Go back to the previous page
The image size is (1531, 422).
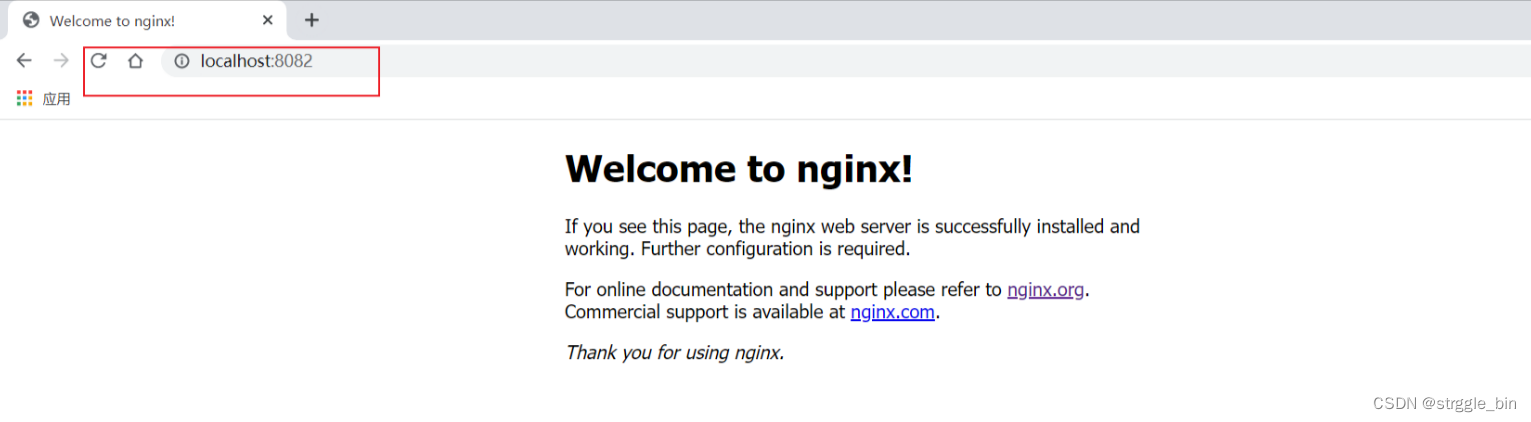pos(24,61)
